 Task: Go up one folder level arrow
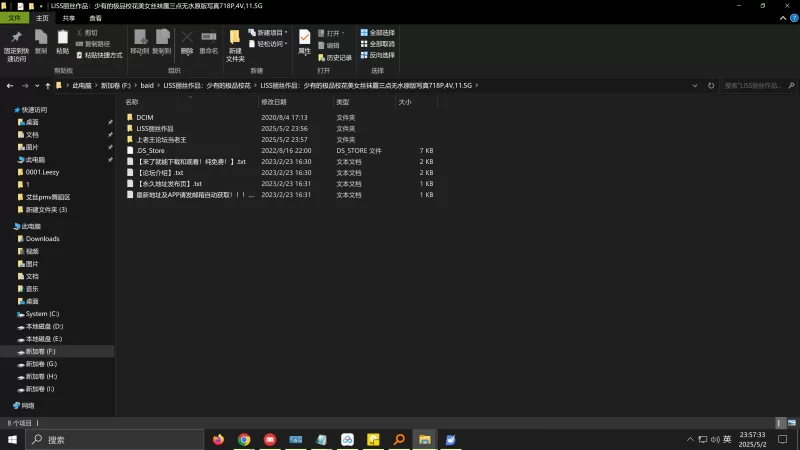pyautogui.click(x=47, y=86)
